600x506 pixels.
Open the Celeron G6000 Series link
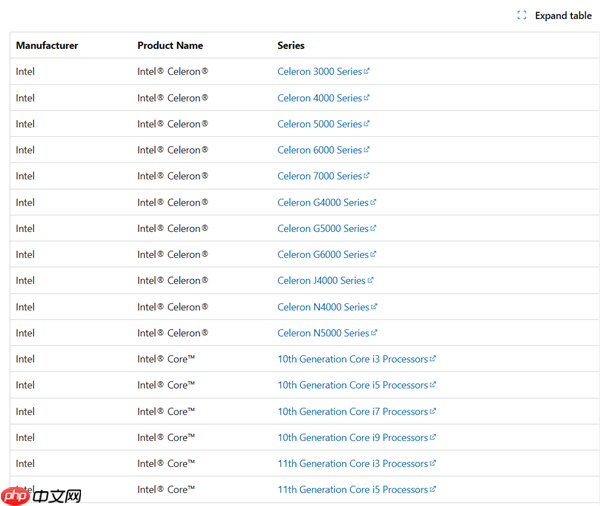point(322,255)
